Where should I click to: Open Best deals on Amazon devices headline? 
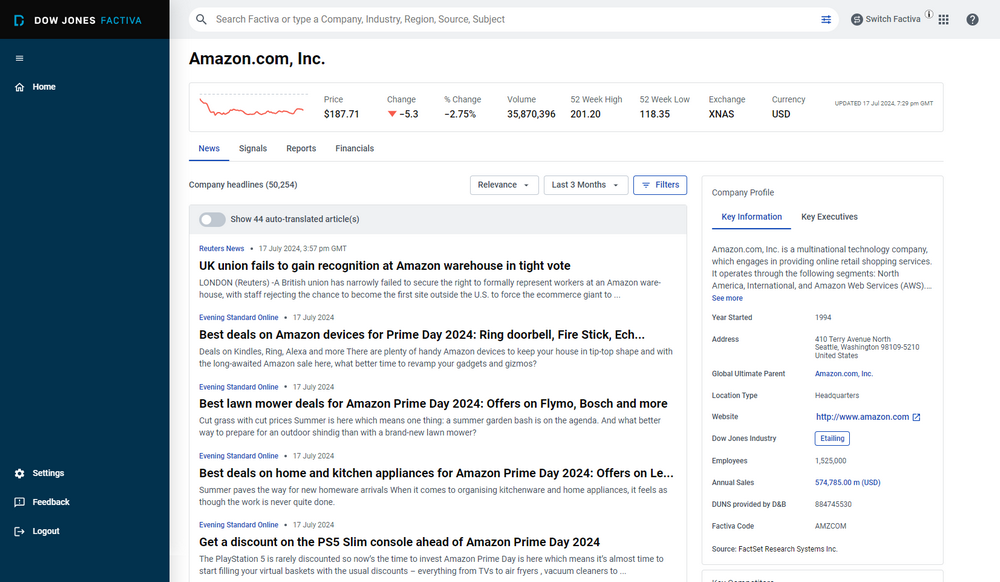point(422,335)
